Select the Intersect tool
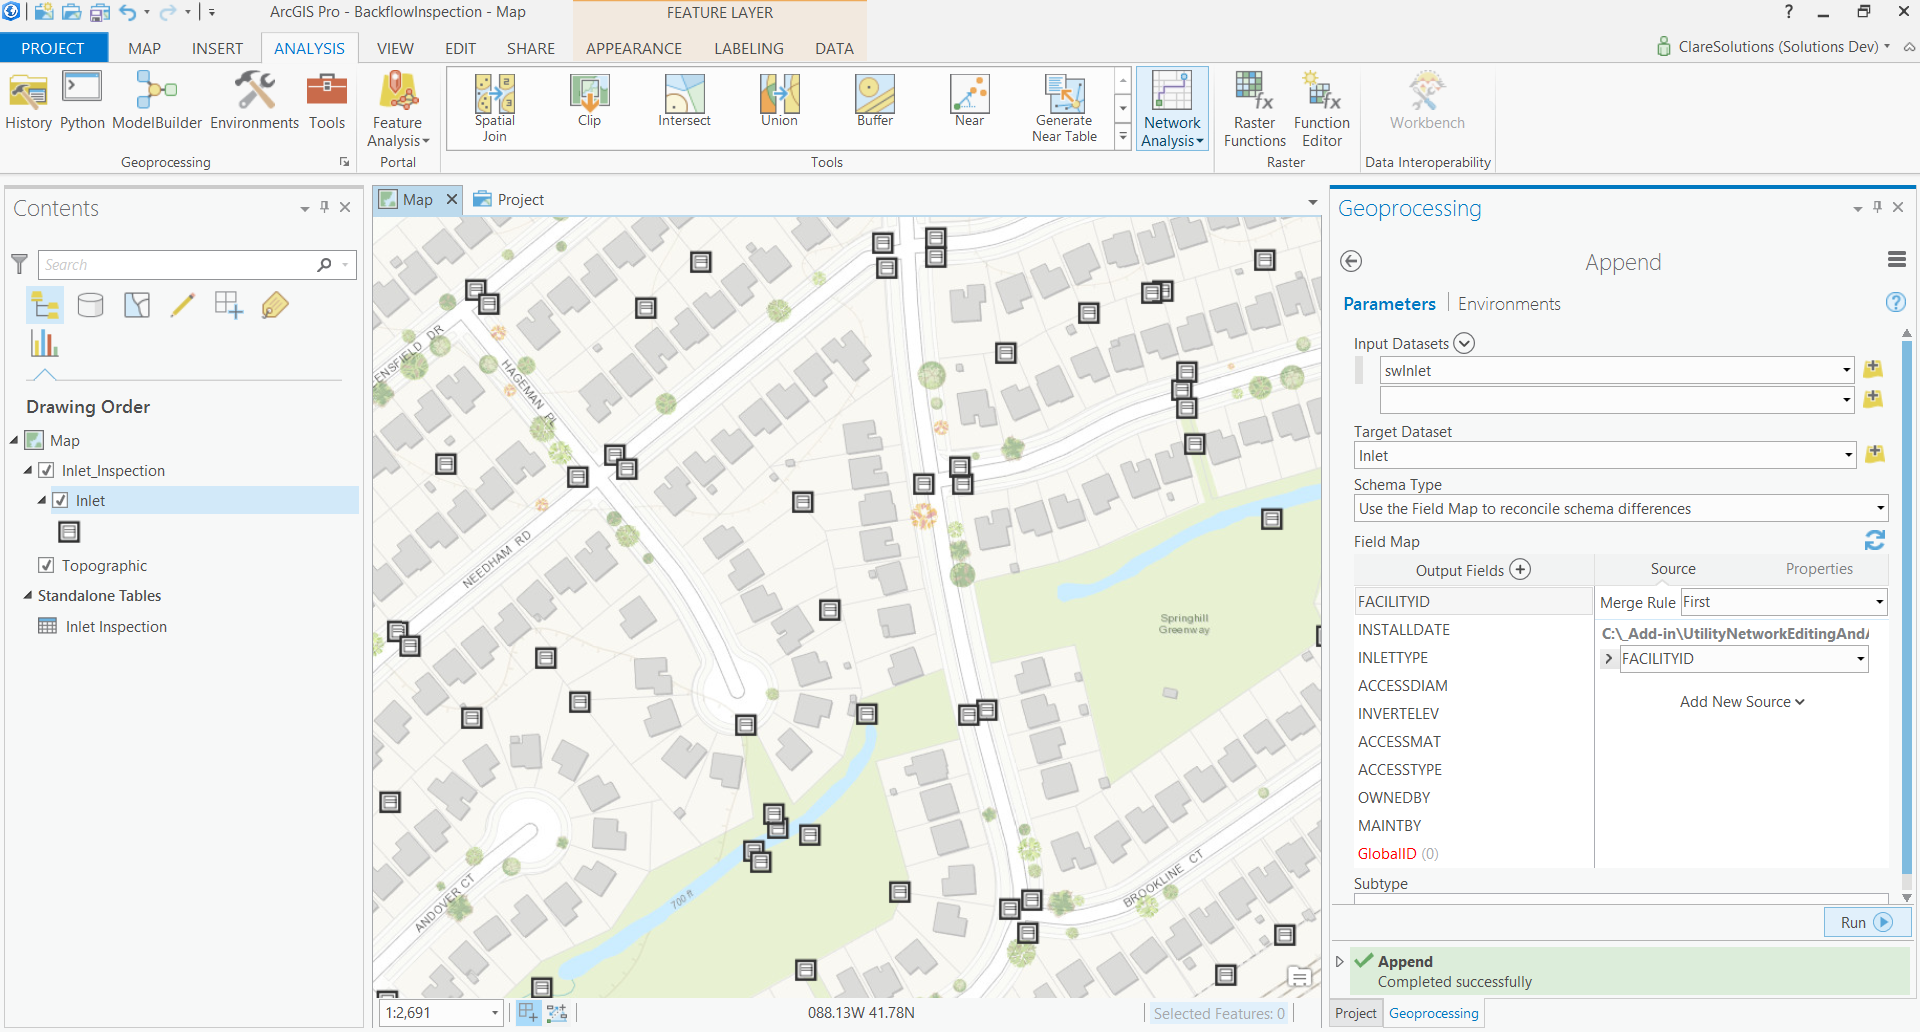 [x=684, y=101]
